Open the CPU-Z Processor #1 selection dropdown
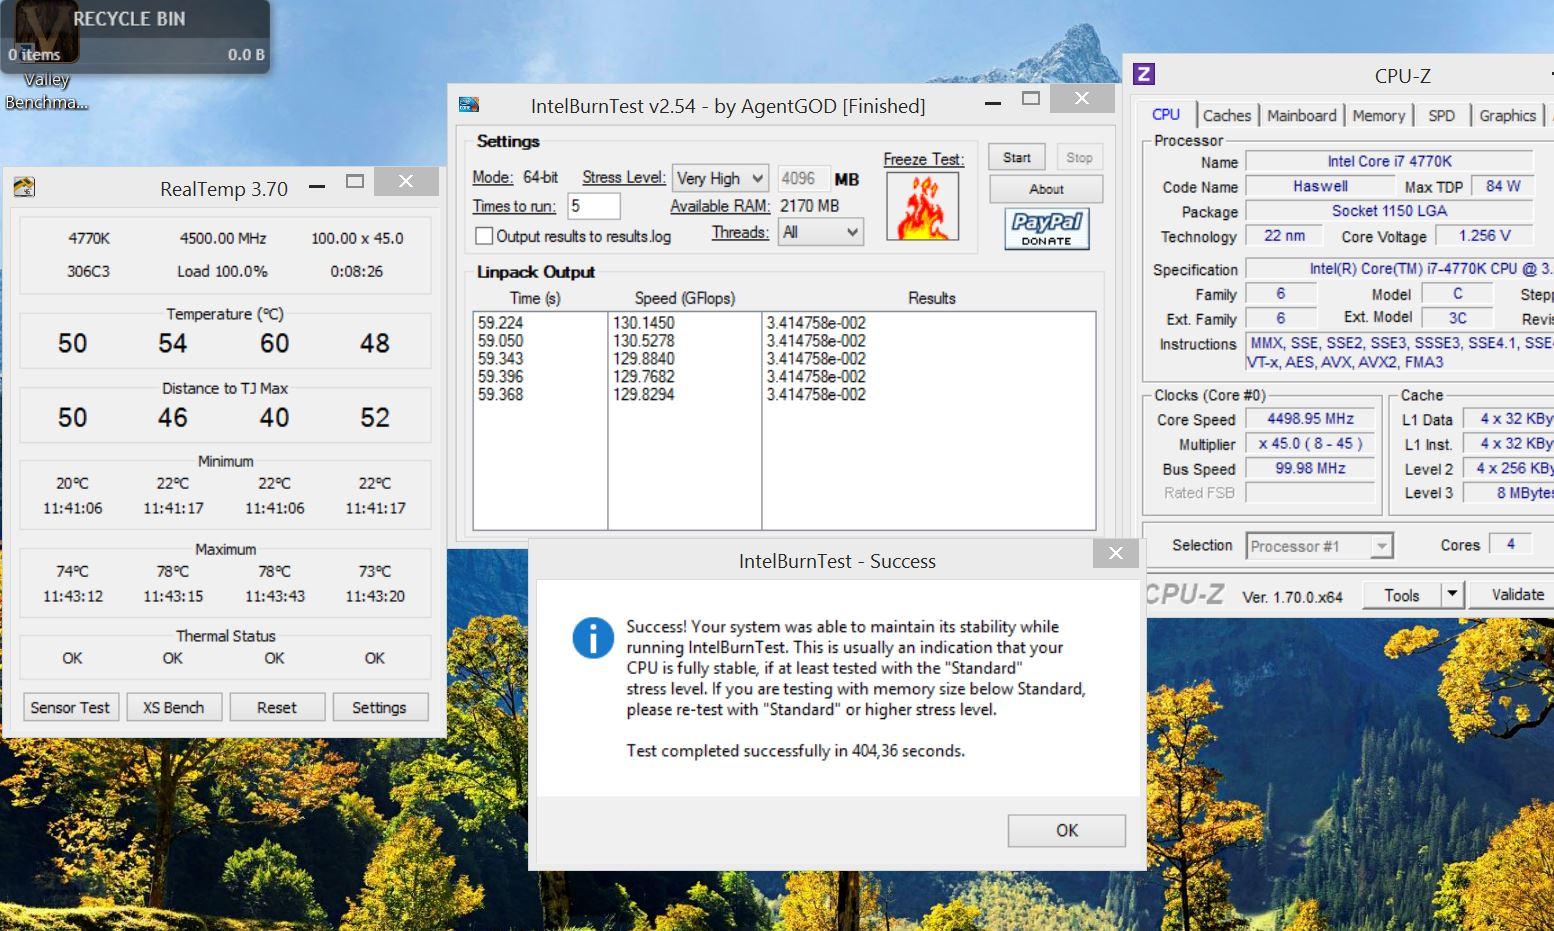The width and height of the screenshot is (1554, 931). [1320, 546]
